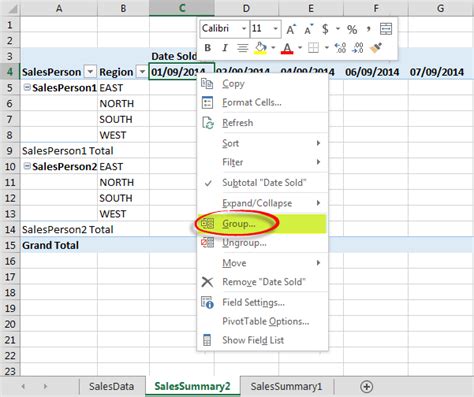The height and width of the screenshot is (397, 474).
Task: Open the Sort submenu
Action: [x=262, y=143]
